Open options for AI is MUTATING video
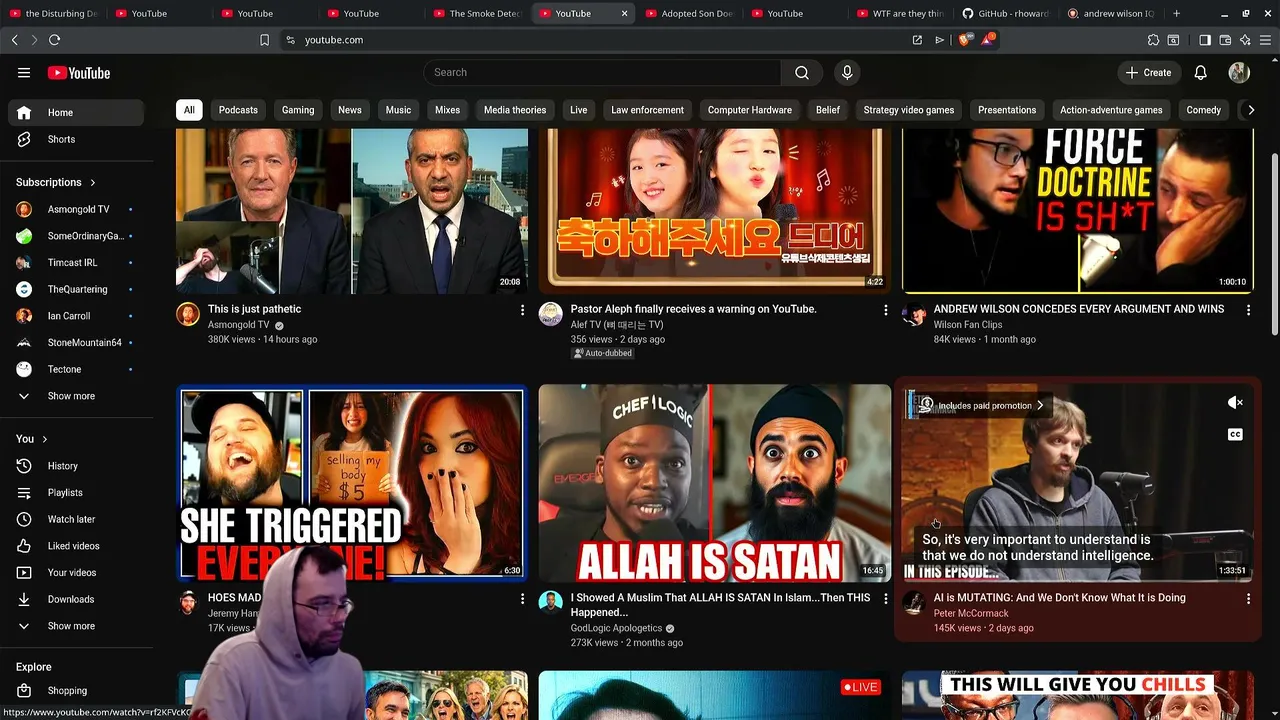The image size is (1280, 720). click(x=1248, y=598)
